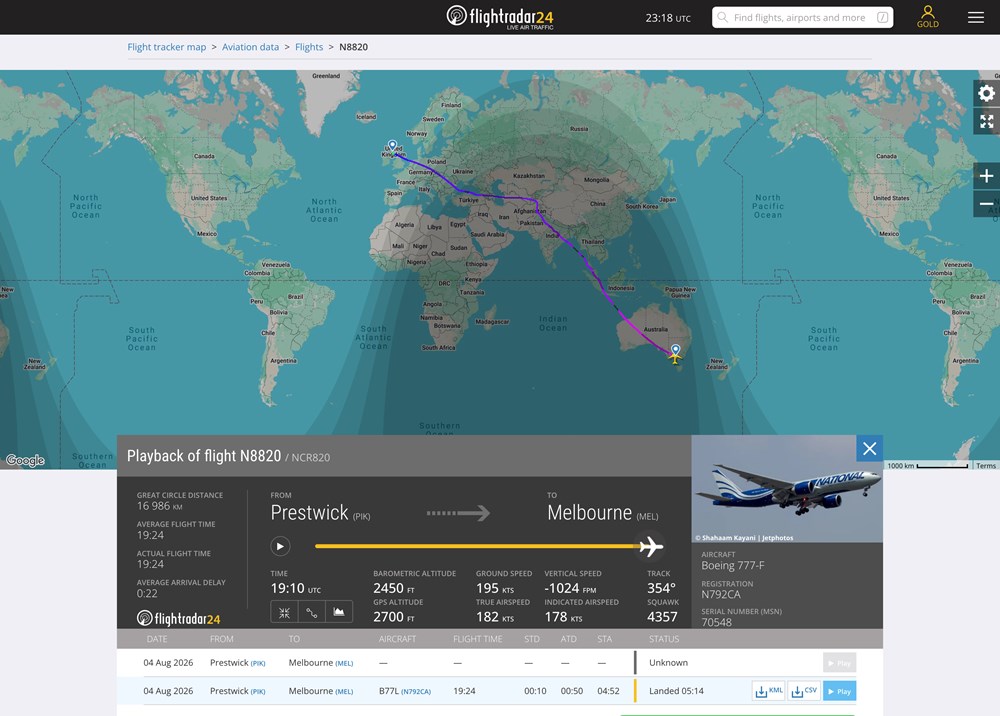Click the ground speed 195 KTS value
This screenshot has height=716, width=1000.
click(495, 588)
